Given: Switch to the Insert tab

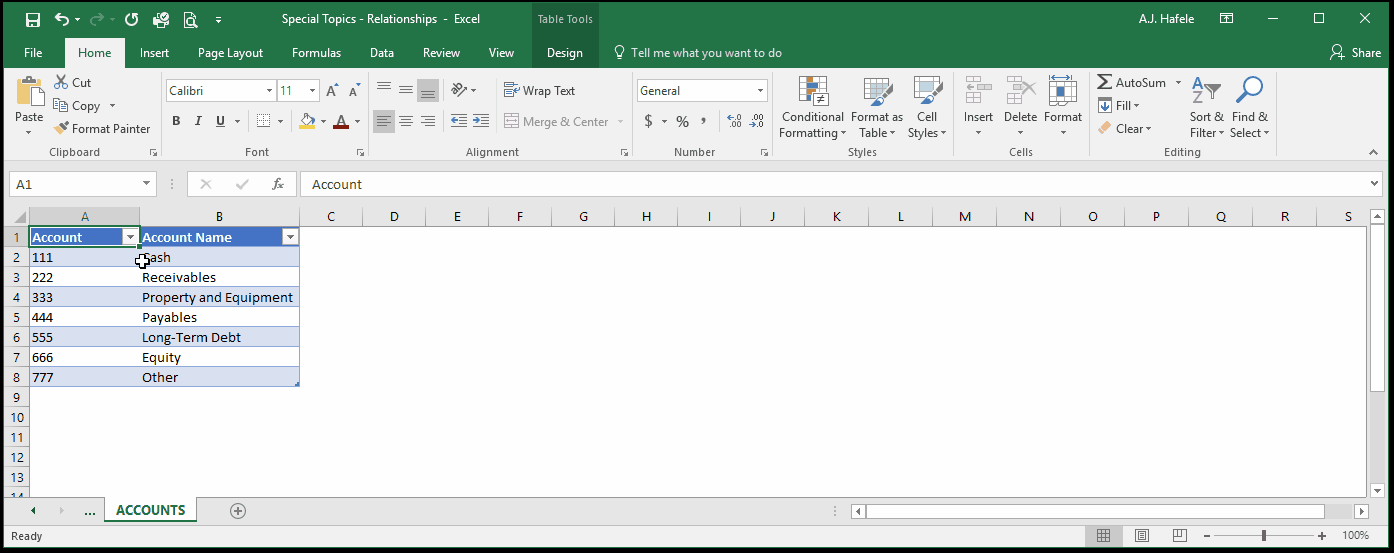Looking at the screenshot, I should pos(154,53).
